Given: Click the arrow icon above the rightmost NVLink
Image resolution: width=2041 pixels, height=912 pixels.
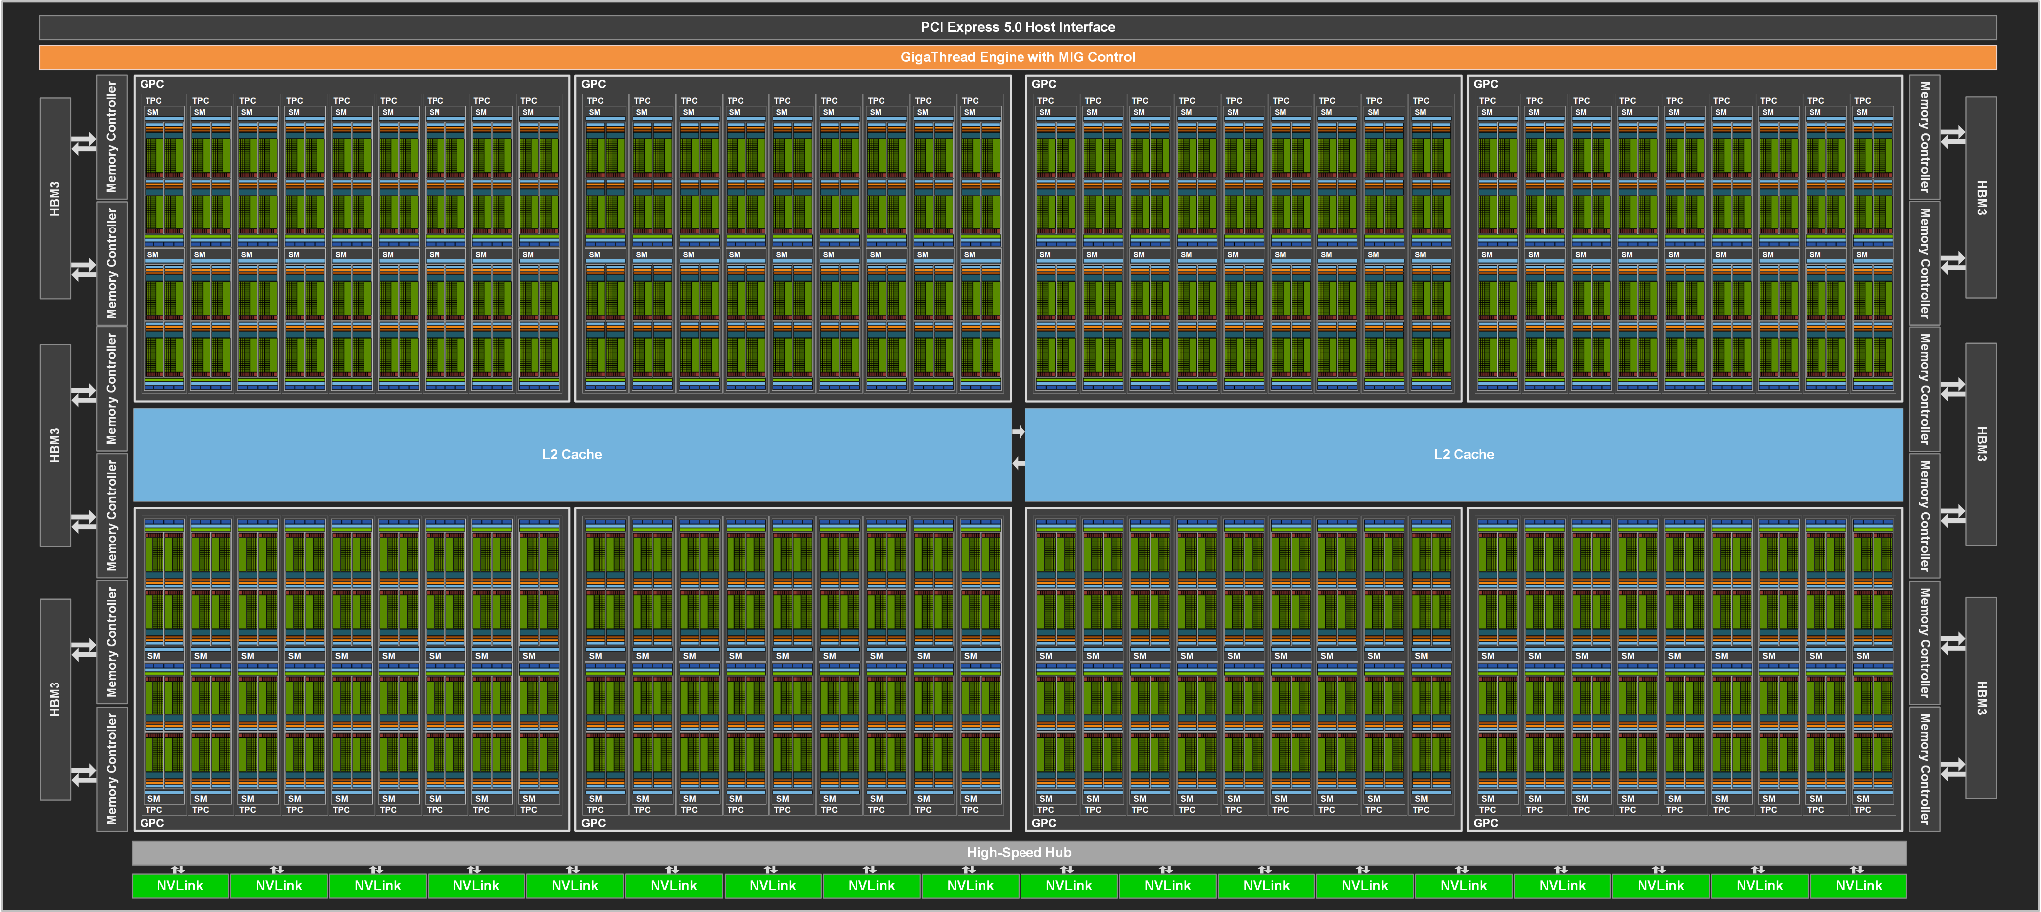Looking at the screenshot, I should tap(1857, 869).
